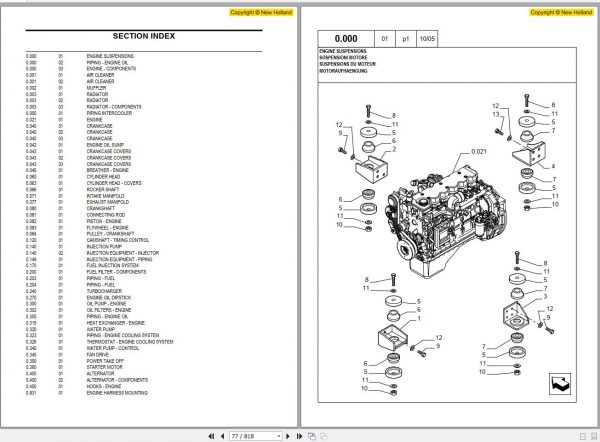Click the SECTION INDEX heading
Viewport: 600px width, 442px height.
point(144,36)
